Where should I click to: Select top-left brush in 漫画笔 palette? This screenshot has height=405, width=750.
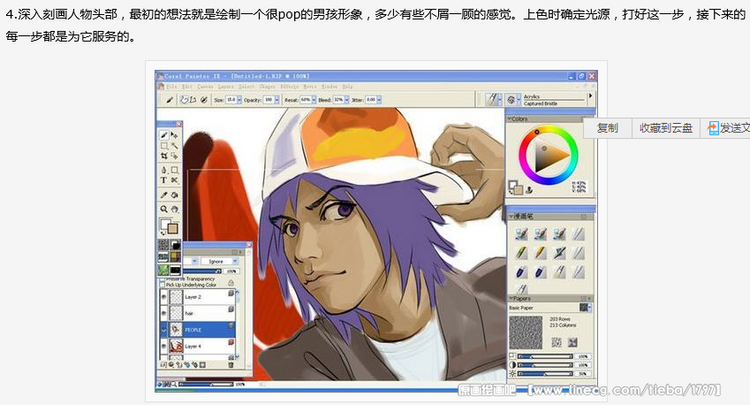522,233
